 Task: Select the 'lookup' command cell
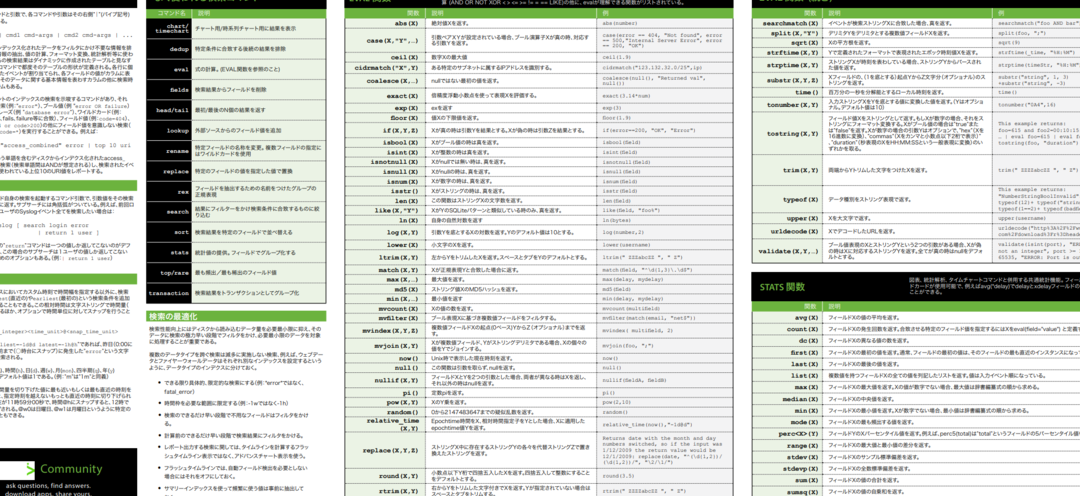tap(169, 131)
